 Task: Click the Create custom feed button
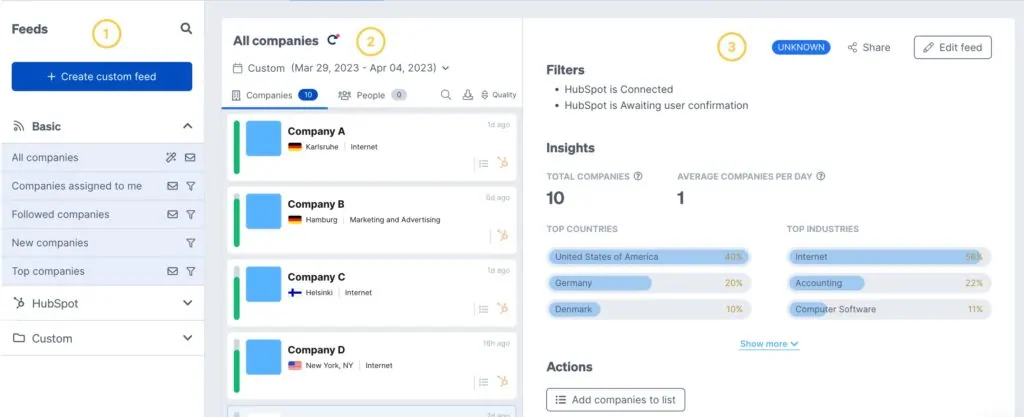pyautogui.click(x=102, y=76)
